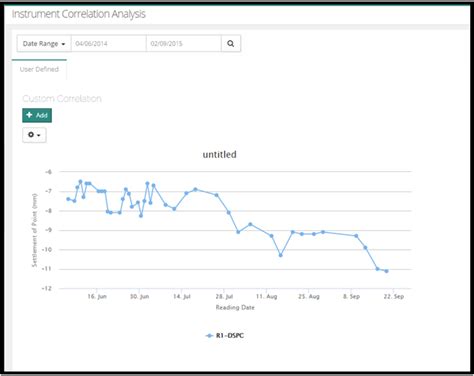
Task: Click the -9 y-axis label
Action: click(x=48, y=230)
